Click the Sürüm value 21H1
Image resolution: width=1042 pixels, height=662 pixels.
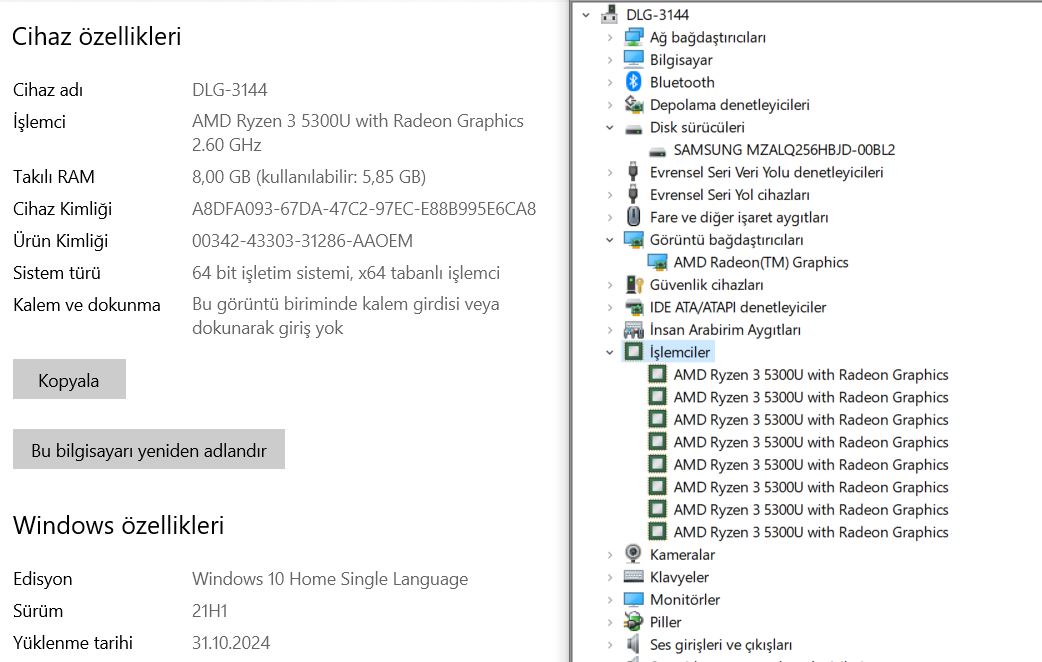pyautogui.click(x=209, y=611)
